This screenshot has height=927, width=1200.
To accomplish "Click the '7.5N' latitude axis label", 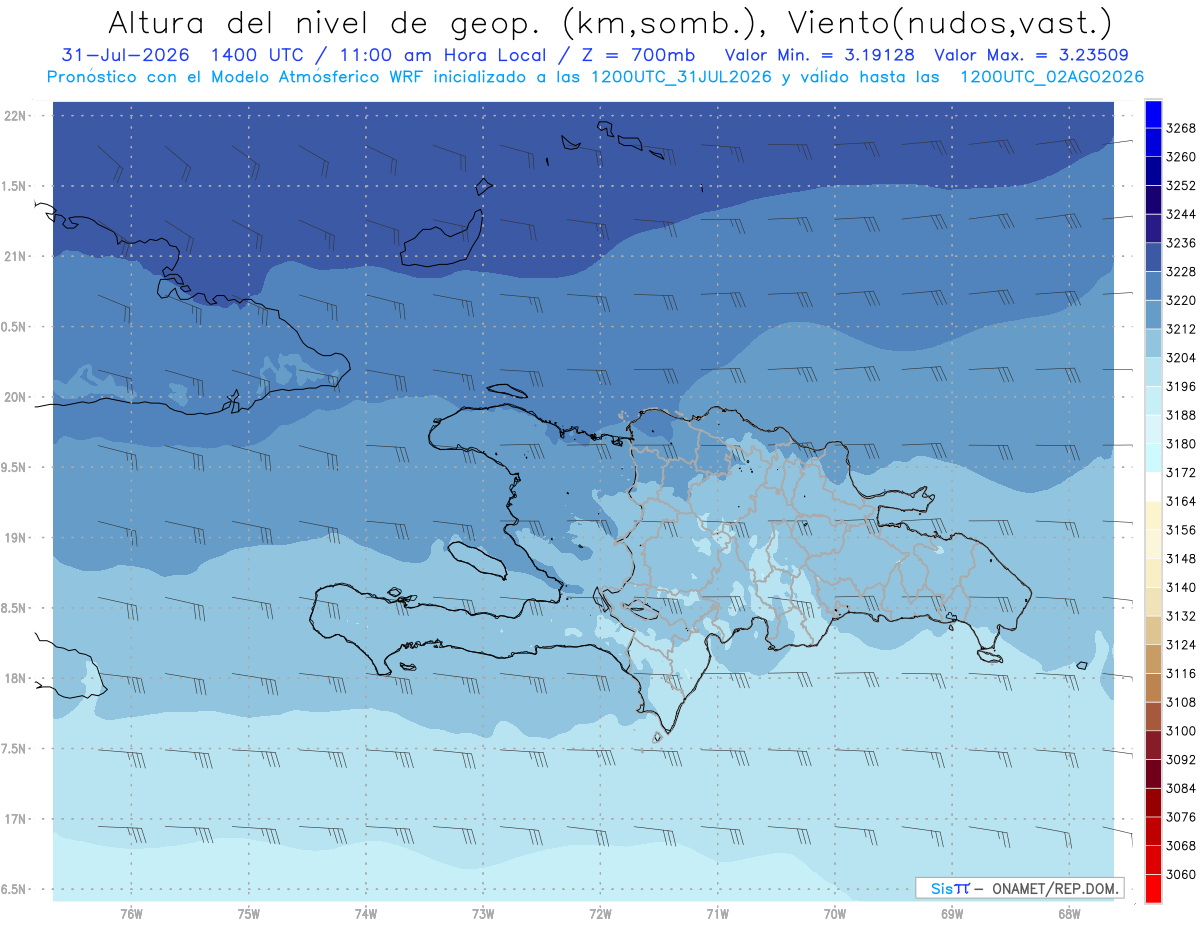I will [x=15, y=749].
